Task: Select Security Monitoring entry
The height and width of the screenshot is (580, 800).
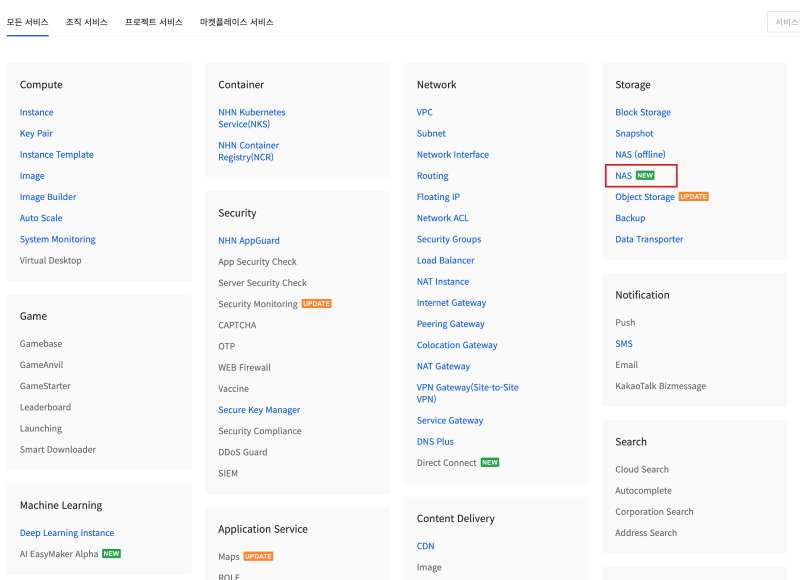Action: [258, 304]
